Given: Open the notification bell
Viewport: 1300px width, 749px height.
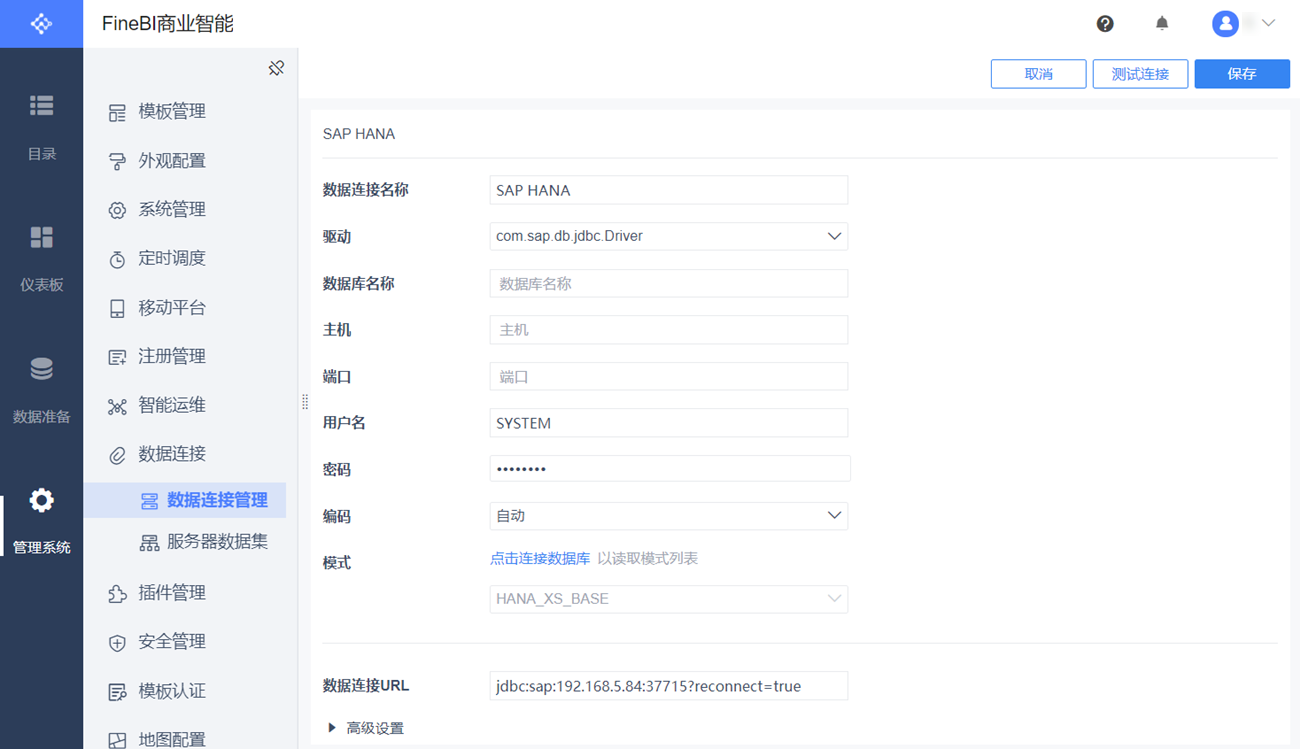Looking at the screenshot, I should [x=1162, y=23].
